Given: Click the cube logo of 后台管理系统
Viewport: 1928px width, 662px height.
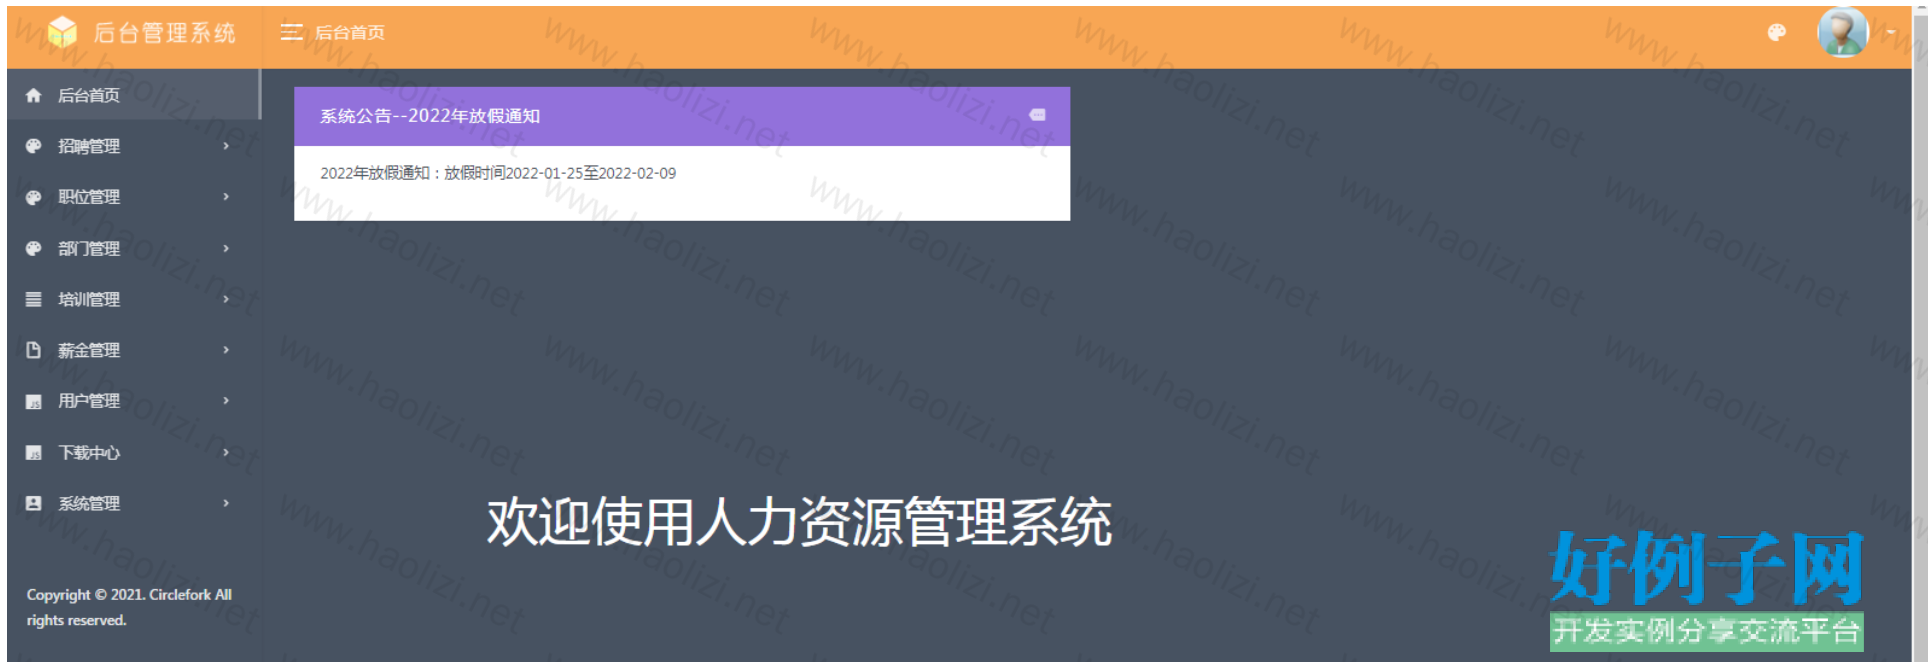Looking at the screenshot, I should pyautogui.click(x=62, y=33).
